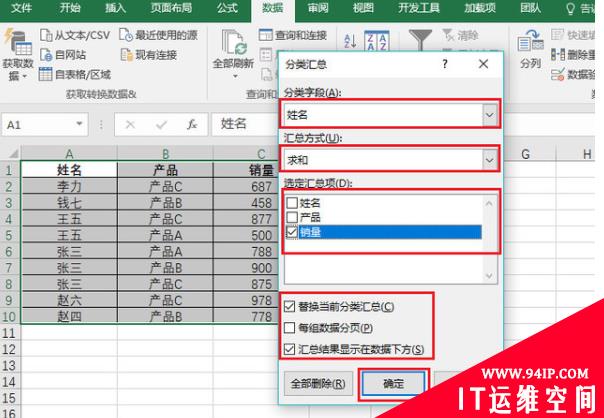The width and height of the screenshot is (604, 418).
Task: Click From Web (自网站) icon
Action: pyautogui.click(x=46, y=55)
